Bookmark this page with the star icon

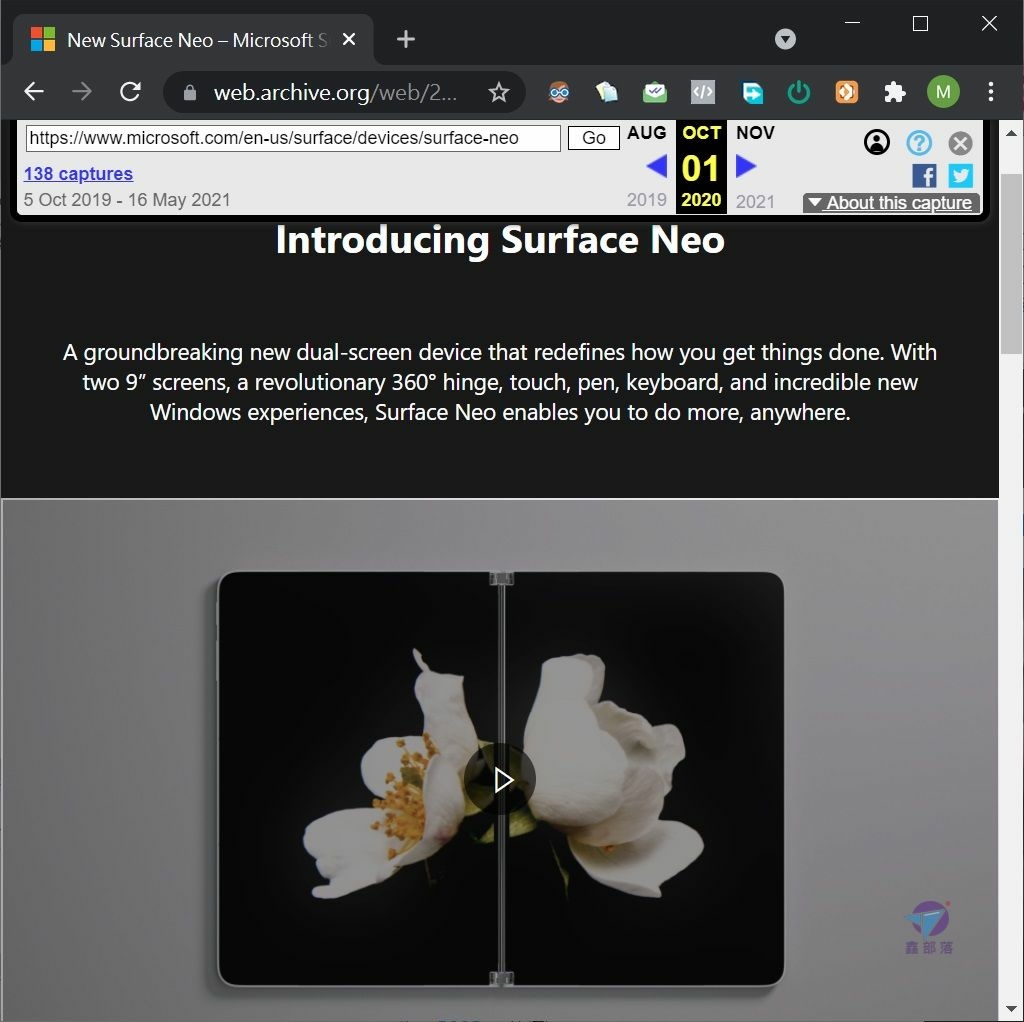(x=499, y=93)
